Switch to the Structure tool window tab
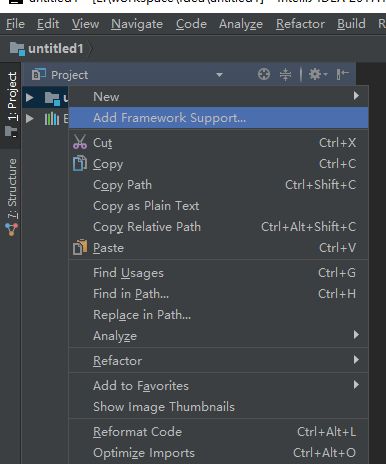This screenshot has height=464, width=386. pyautogui.click(x=12, y=197)
